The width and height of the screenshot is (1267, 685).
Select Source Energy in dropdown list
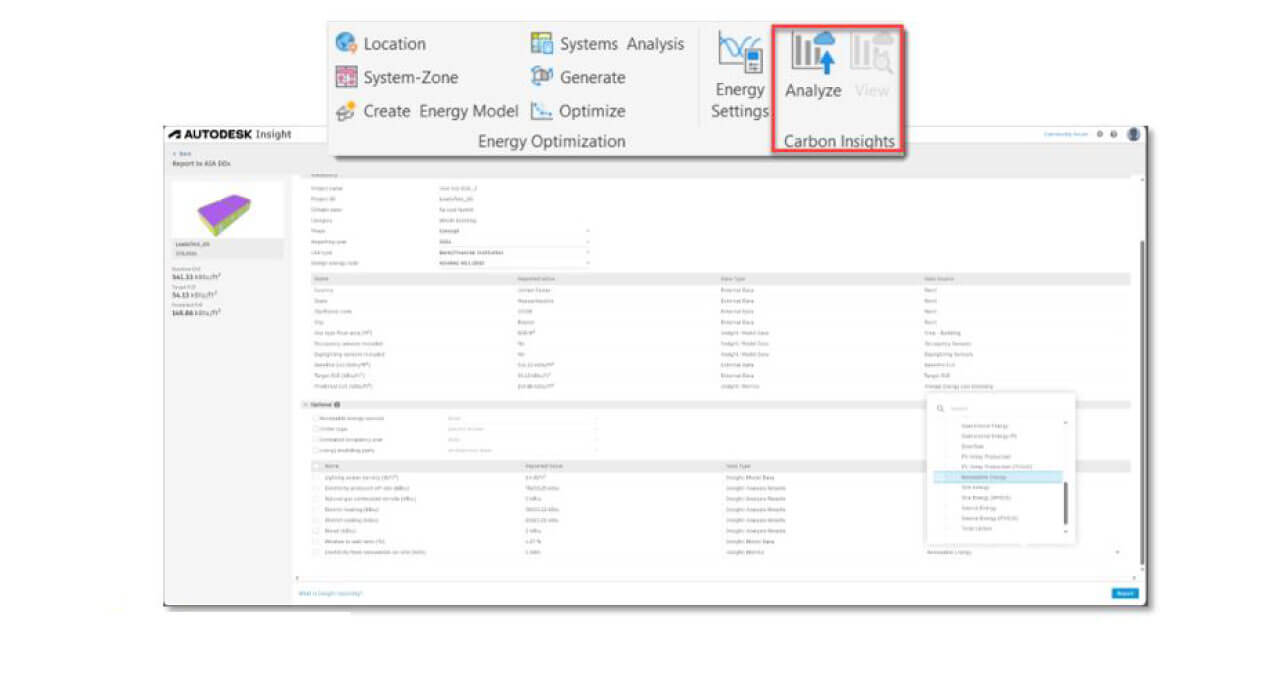pos(980,508)
